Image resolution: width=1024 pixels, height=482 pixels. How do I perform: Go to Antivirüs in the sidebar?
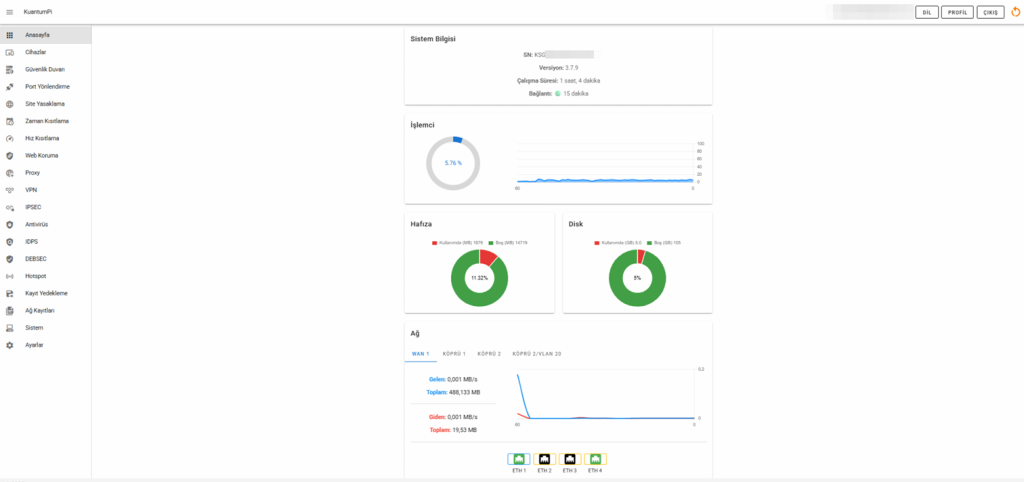pyautogui.click(x=37, y=224)
